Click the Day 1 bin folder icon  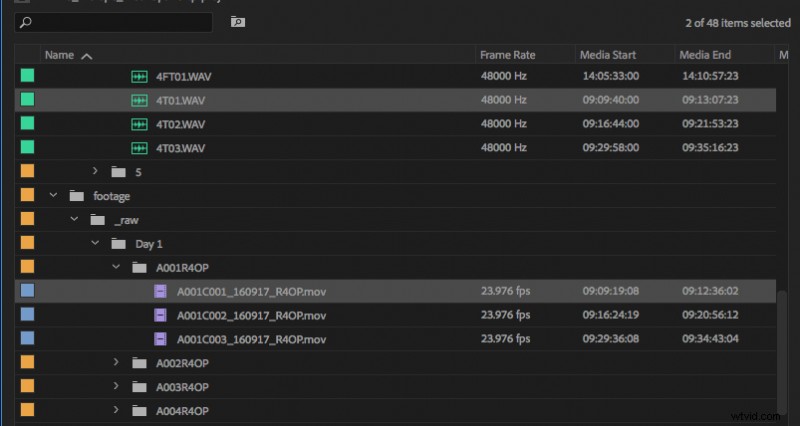pos(118,244)
